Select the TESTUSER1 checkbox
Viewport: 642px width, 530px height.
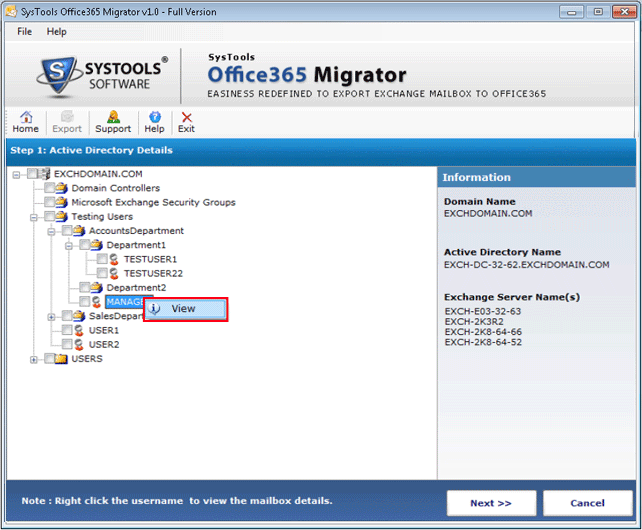(x=102, y=259)
